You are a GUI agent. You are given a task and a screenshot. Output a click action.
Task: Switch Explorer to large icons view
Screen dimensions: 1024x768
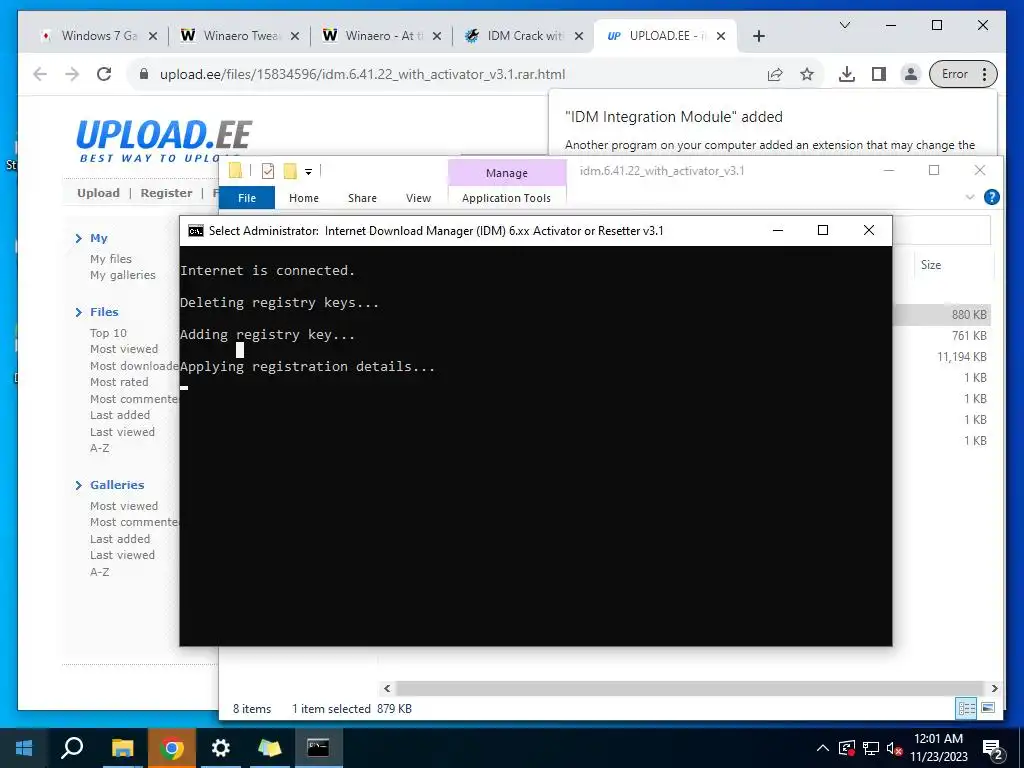(x=988, y=708)
